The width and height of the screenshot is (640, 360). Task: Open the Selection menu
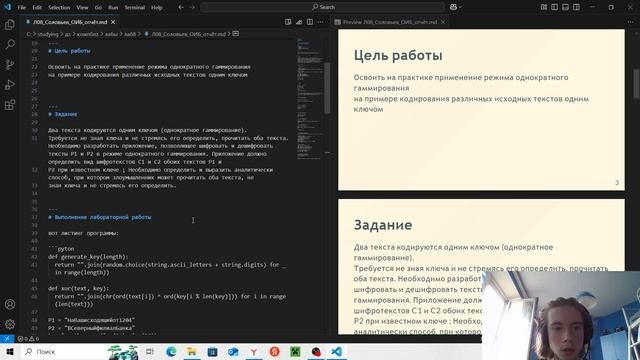(x=59, y=7)
